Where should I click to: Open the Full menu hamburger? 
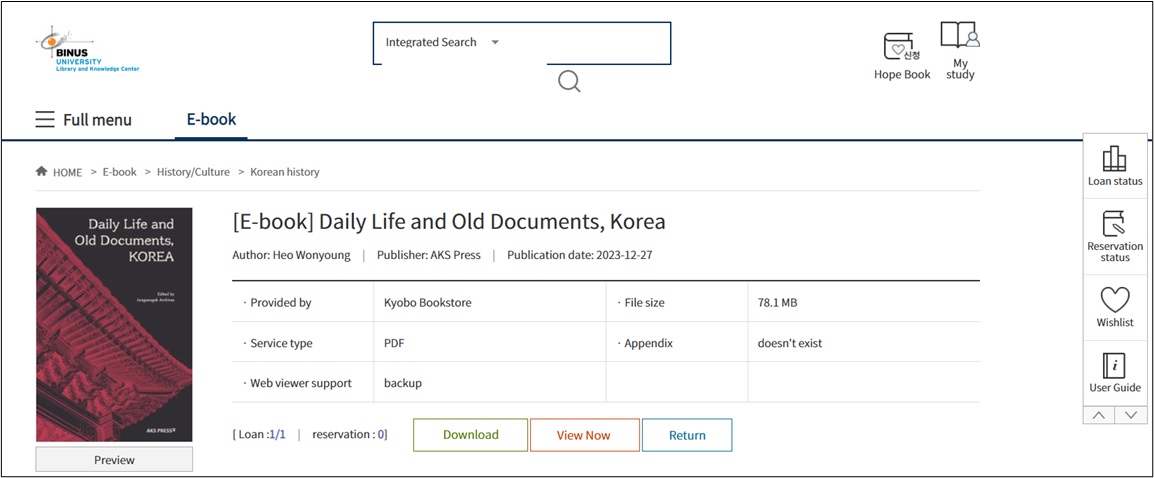coord(45,120)
